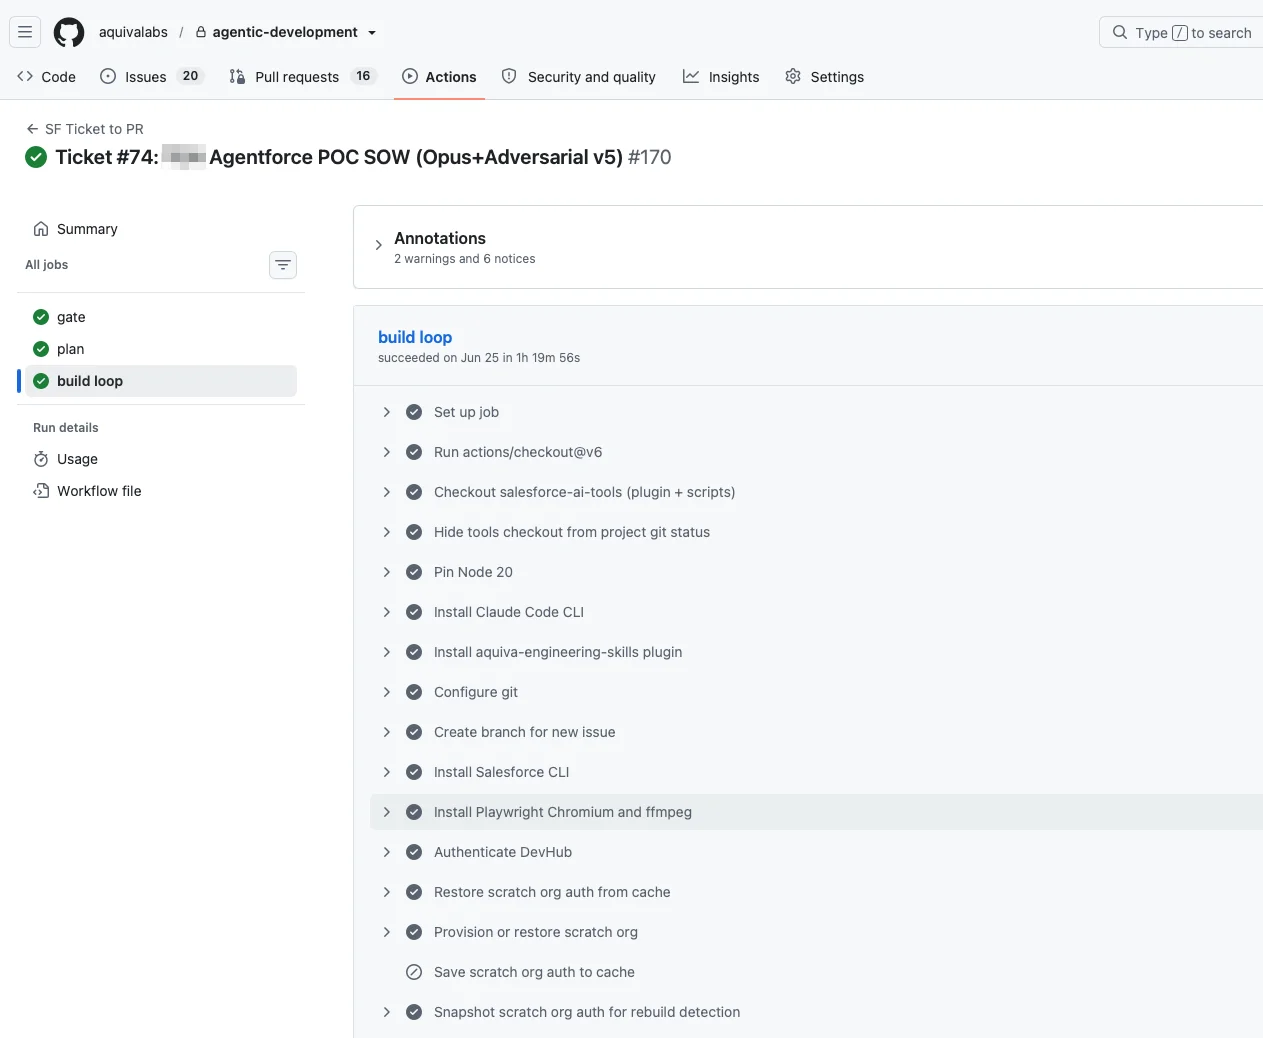The width and height of the screenshot is (1263, 1038).
Task: Click the green success icon next to gate
Action: (x=41, y=317)
